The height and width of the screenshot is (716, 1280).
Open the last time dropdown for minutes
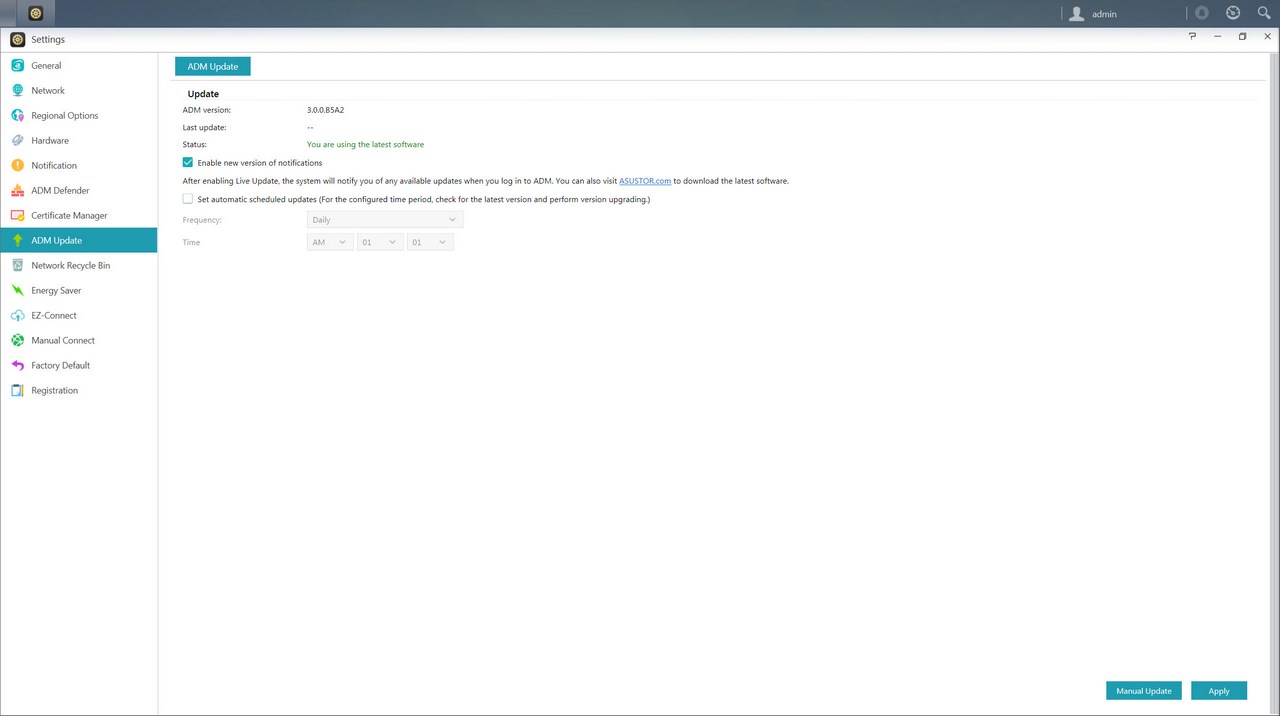[x=430, y=242]
